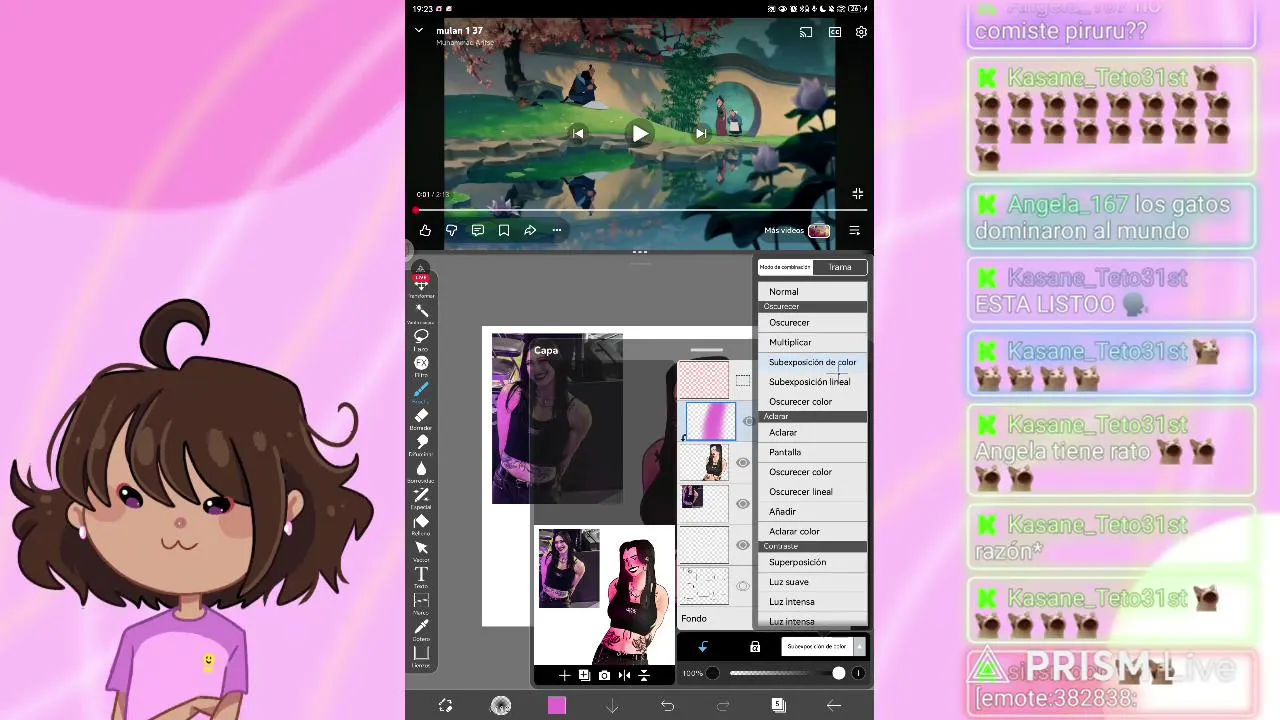1280x720 pixels.
Task: Choose the Pantalla blend mode
Action: click(x=812, y=452)
